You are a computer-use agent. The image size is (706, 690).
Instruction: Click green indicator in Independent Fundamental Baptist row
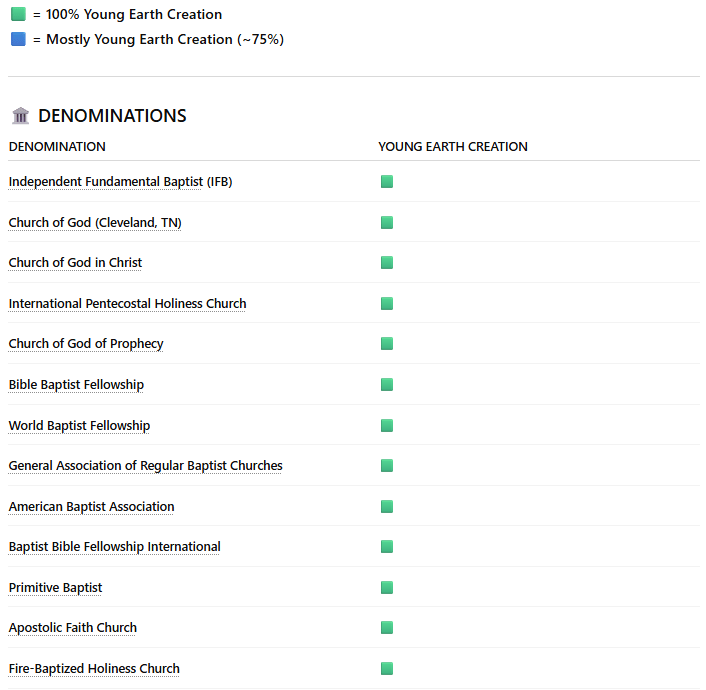click(387, 182)
